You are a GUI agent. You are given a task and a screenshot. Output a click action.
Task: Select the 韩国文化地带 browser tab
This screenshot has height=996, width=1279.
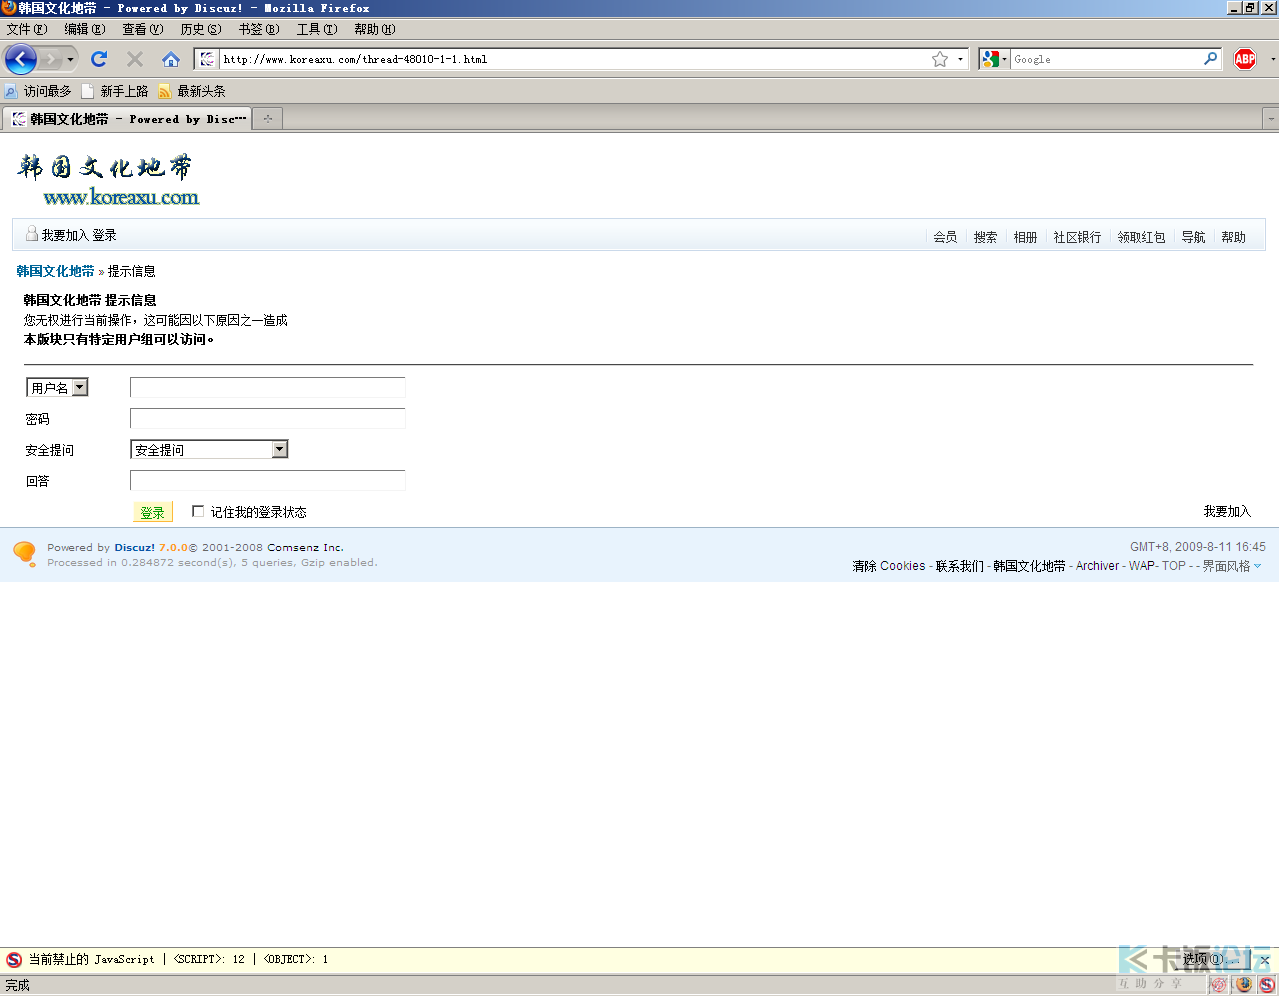coord(128,119)
